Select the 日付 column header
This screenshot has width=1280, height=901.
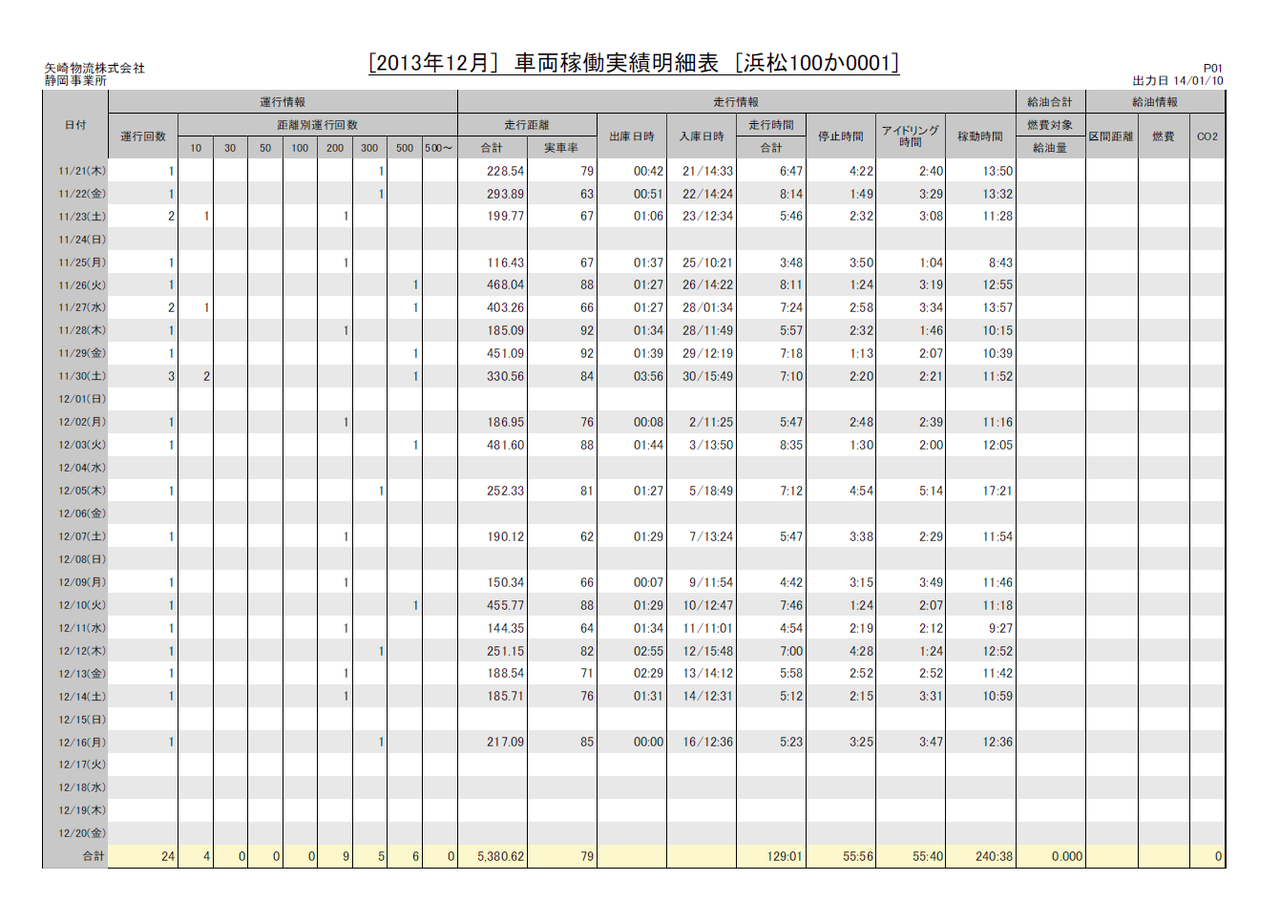click(x=74, y=125)
